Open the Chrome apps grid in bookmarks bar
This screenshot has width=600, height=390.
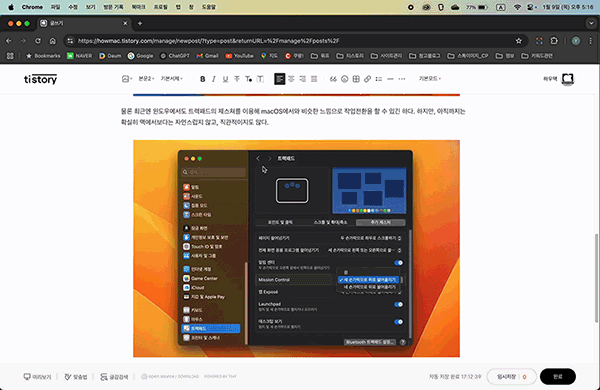pyautogui.click(x=10, y=56)
